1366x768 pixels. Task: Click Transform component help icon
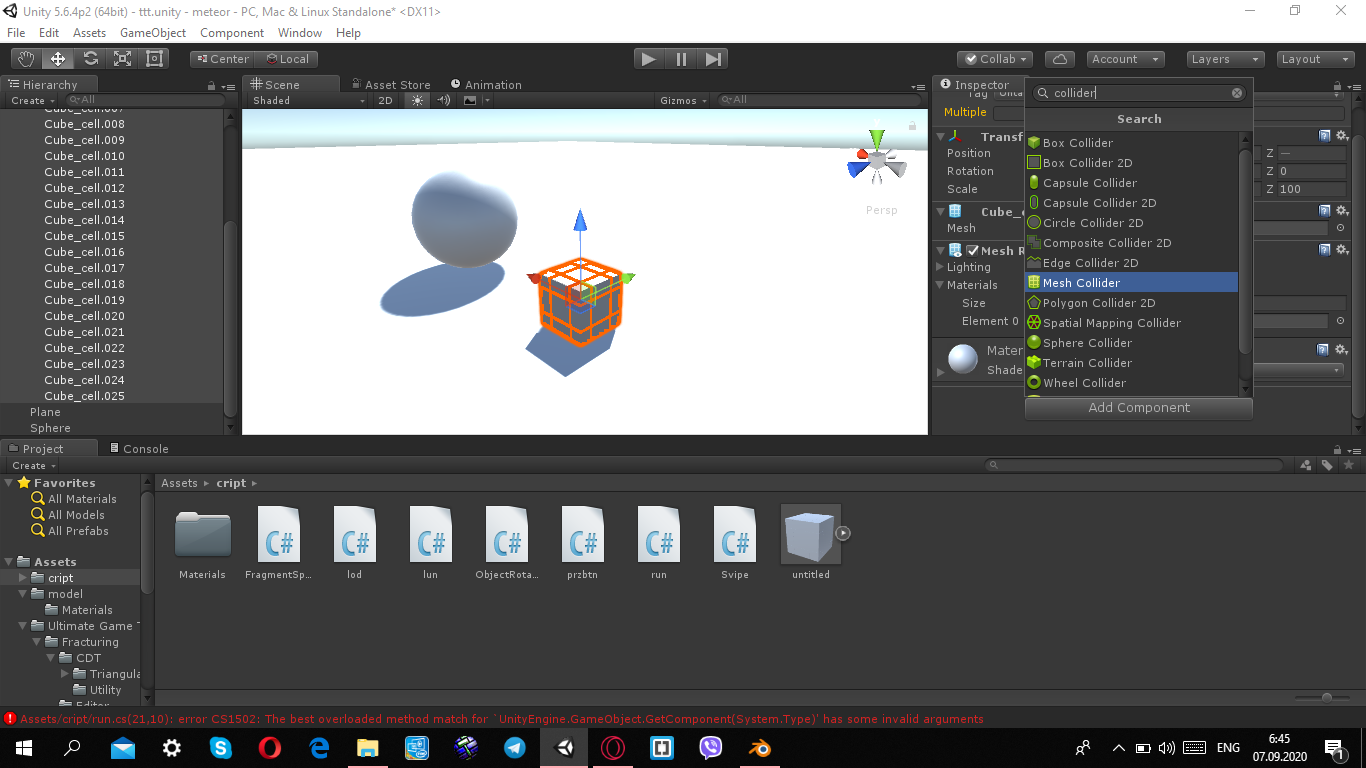click(x=1325, y=137)
